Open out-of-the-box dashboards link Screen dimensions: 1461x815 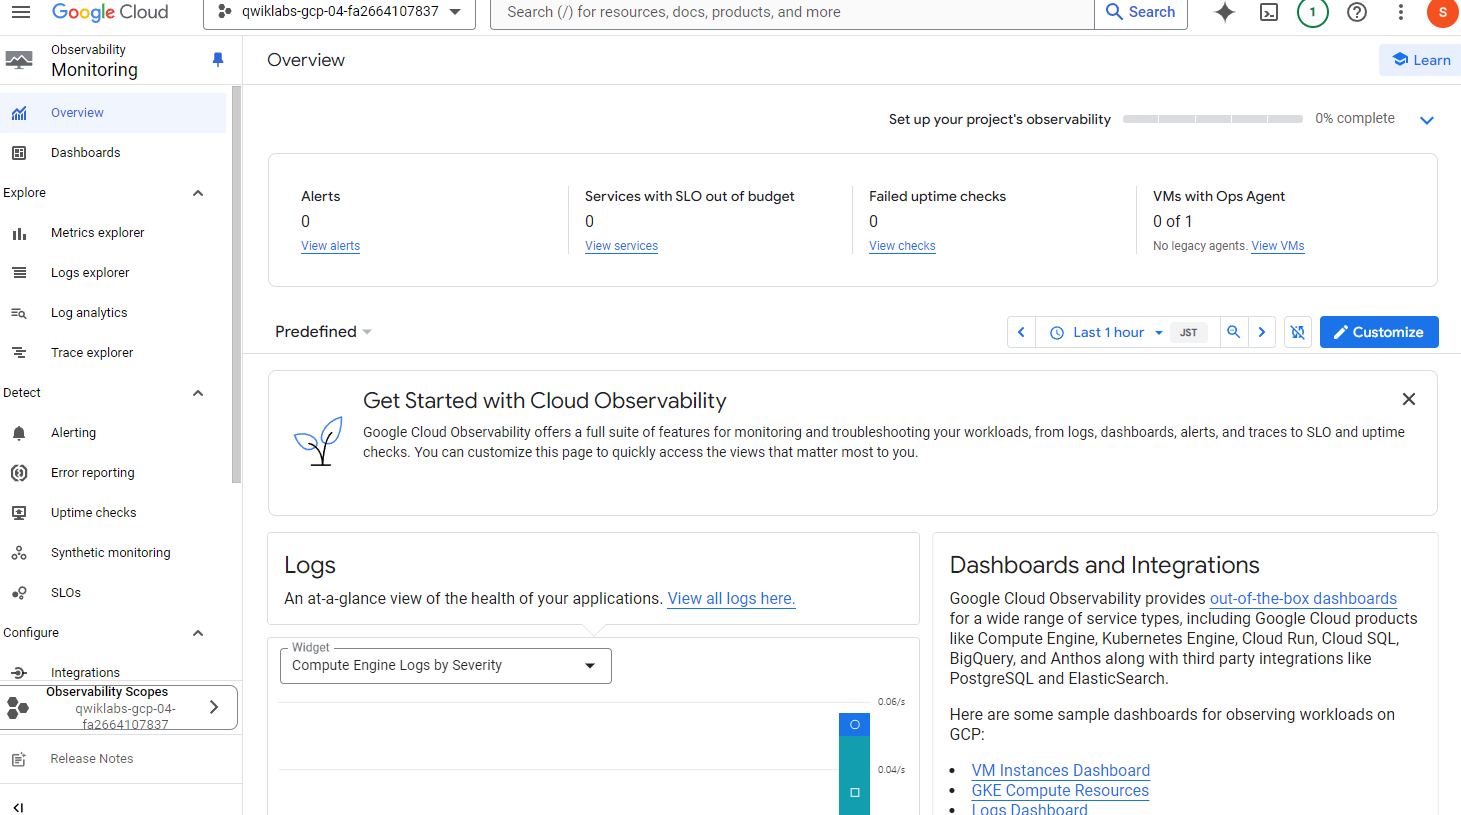pos(1303,598)
